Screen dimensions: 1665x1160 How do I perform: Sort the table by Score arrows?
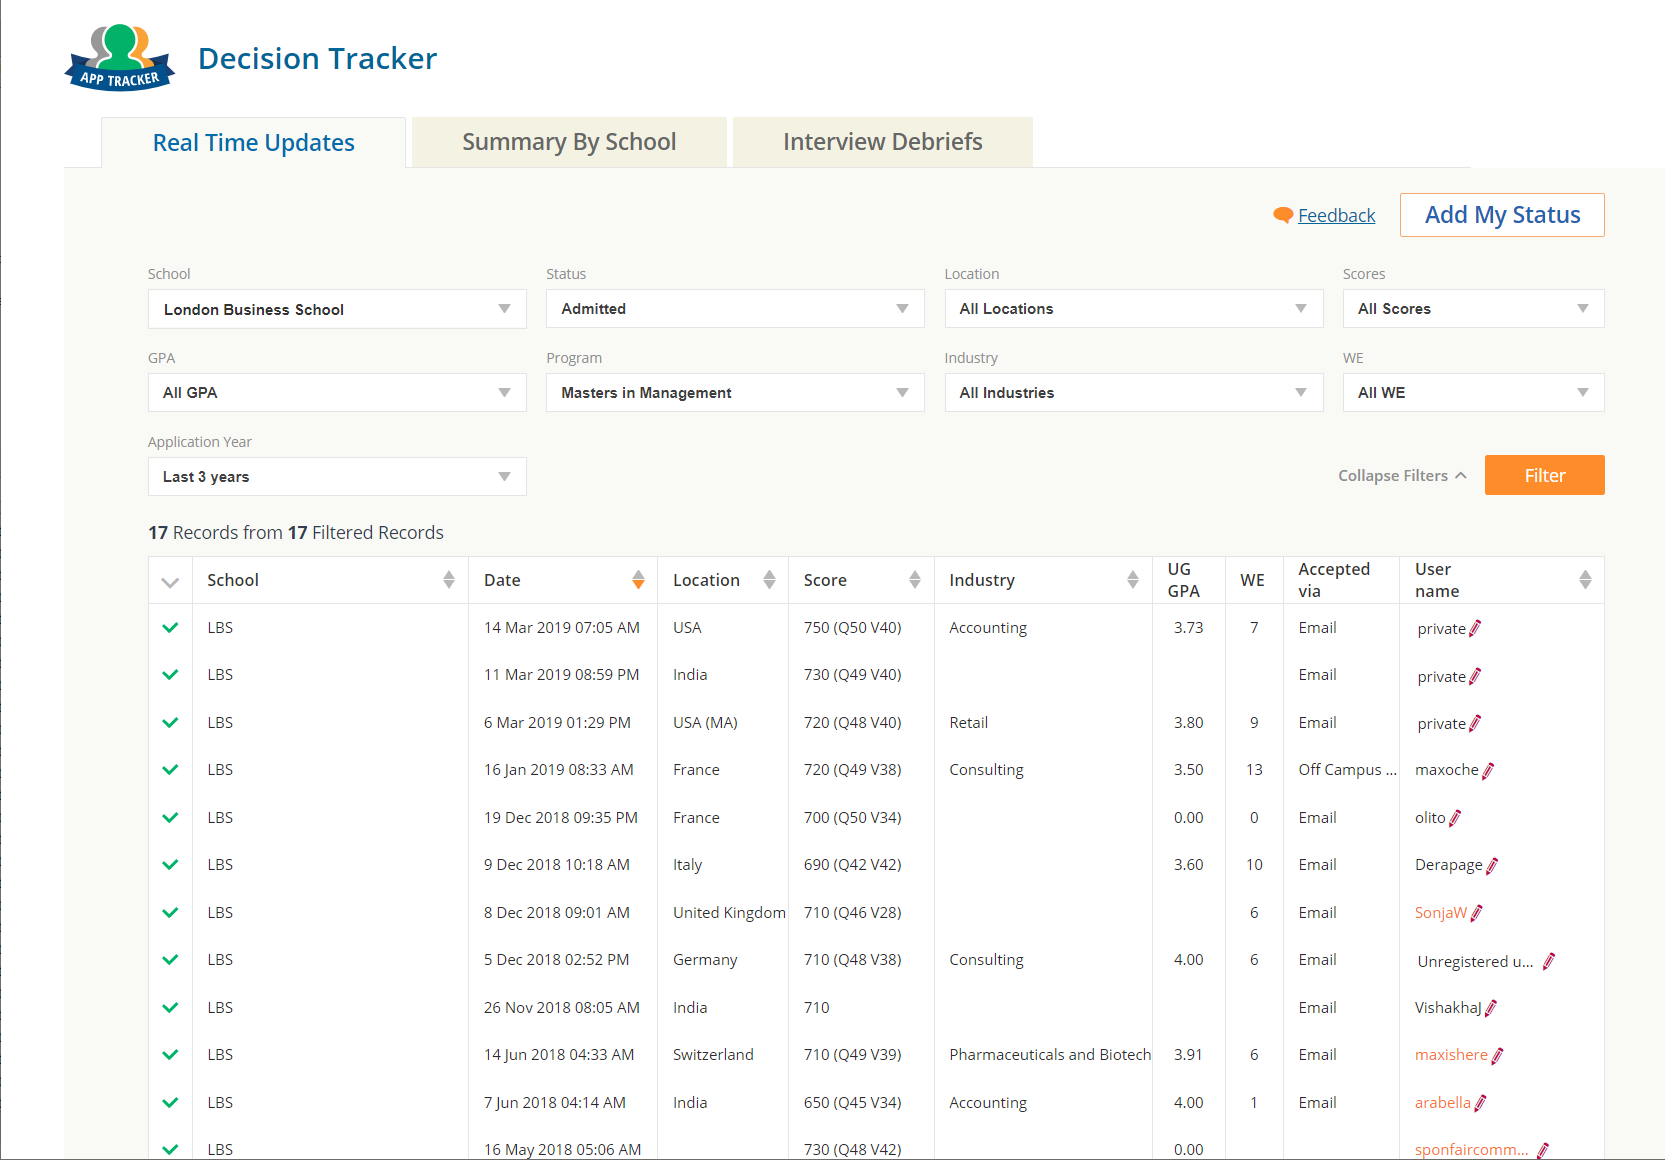pyautogui.click(x=914, y=580)
